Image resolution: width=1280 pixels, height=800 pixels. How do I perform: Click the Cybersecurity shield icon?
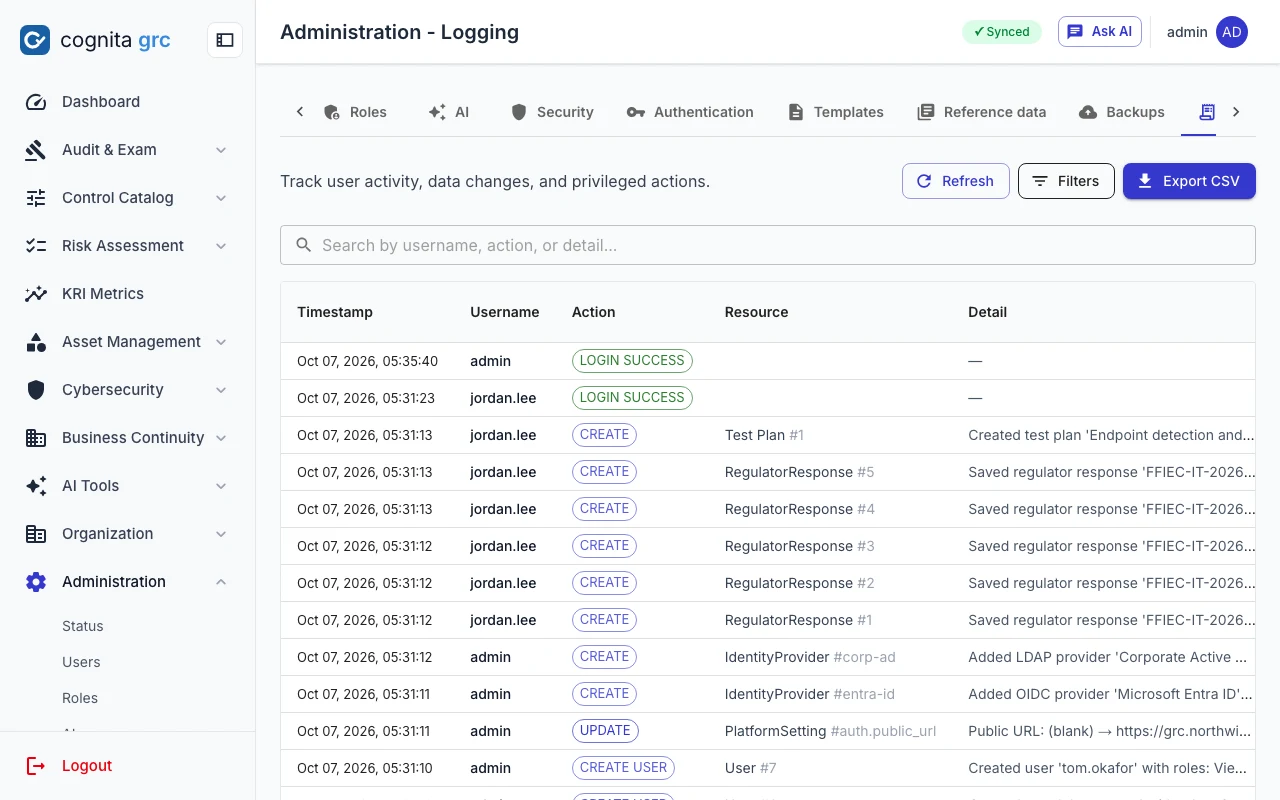(36, 390)
